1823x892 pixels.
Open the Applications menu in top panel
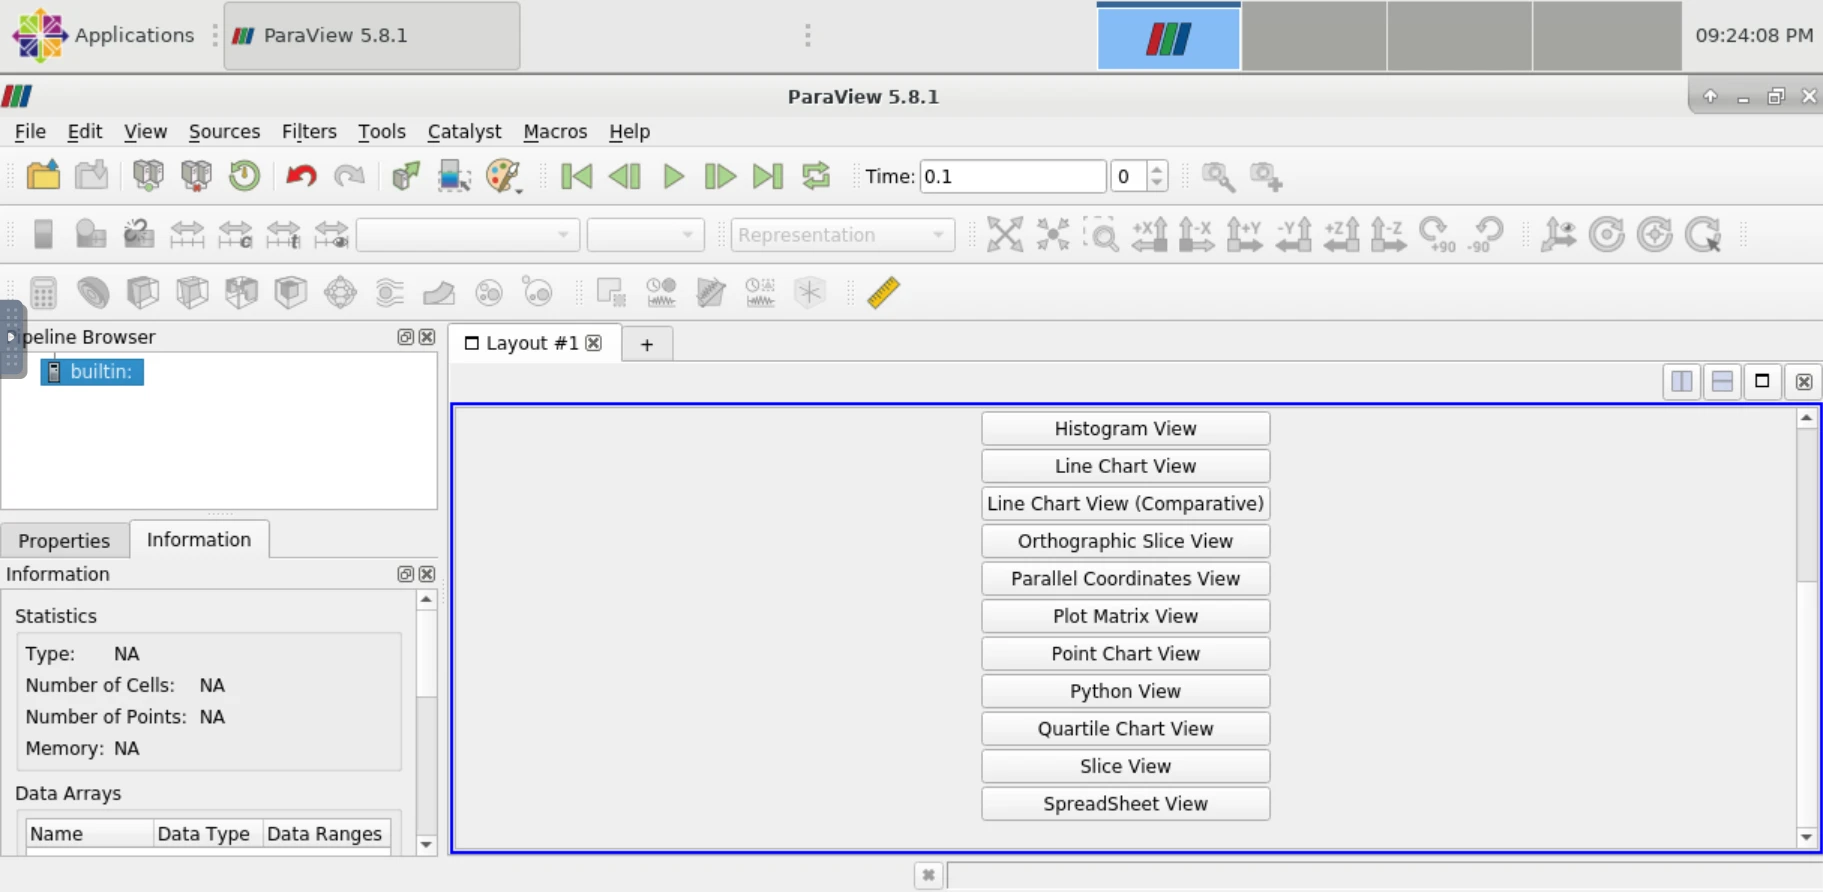104,35
